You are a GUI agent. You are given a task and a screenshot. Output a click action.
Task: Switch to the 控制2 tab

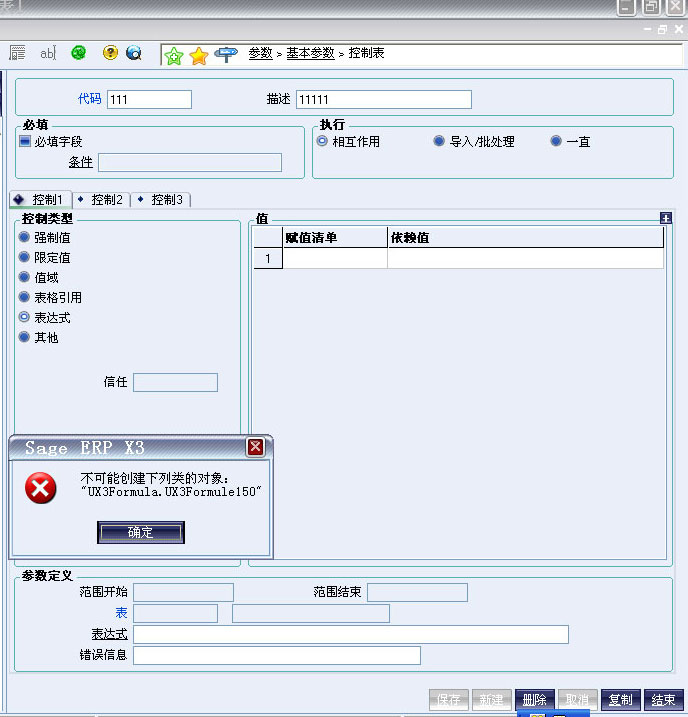pos(101,200)
